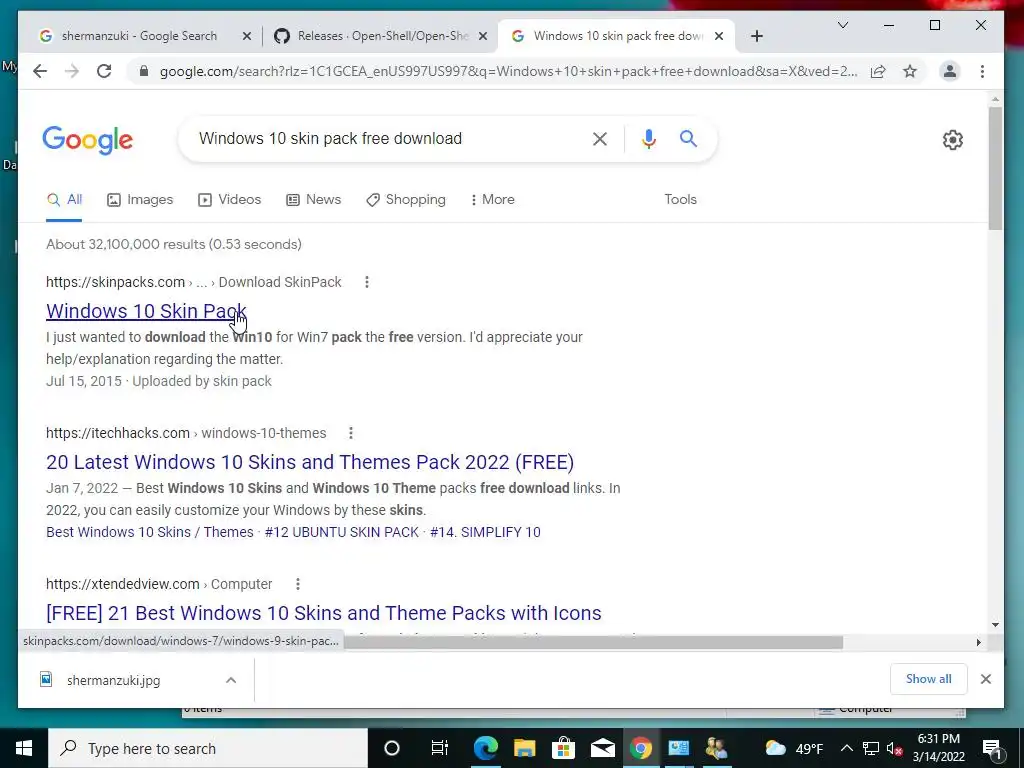Viewport: 1024px width, 768px height.
Task: Open 21 Best Windows 10 Skins result
Action: click(x=324, y=613)
